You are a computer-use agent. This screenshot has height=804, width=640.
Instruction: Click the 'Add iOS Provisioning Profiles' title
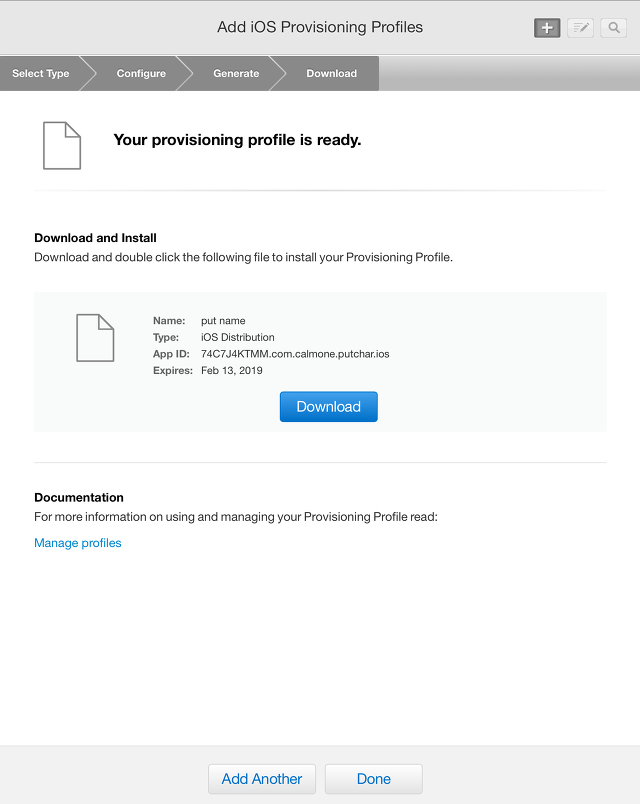point(320,27)
